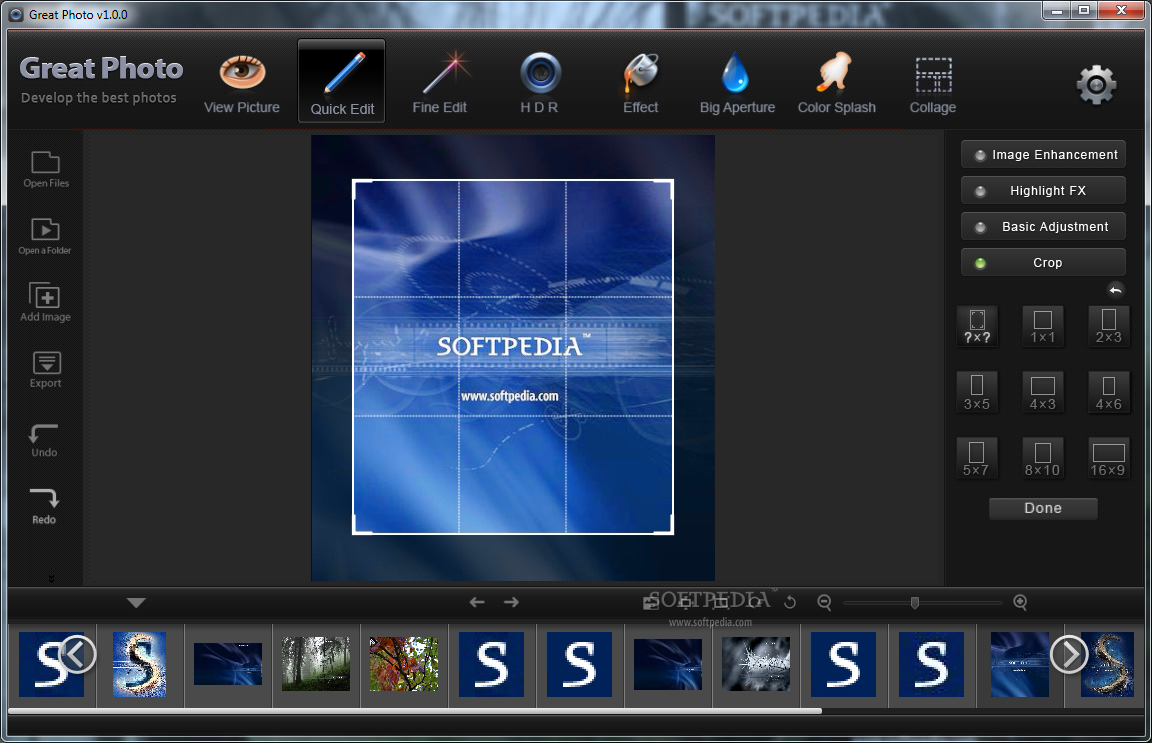Open the View Picture mode
The image size is (1152, 743).
click(242, 84)
